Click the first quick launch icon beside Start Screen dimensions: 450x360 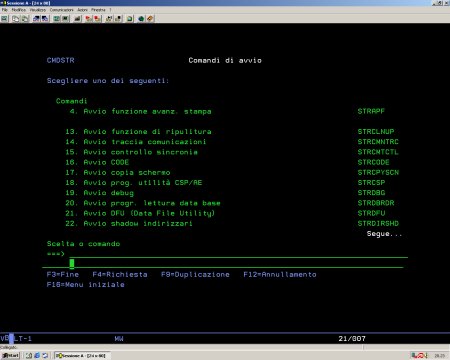pos(29,356)
